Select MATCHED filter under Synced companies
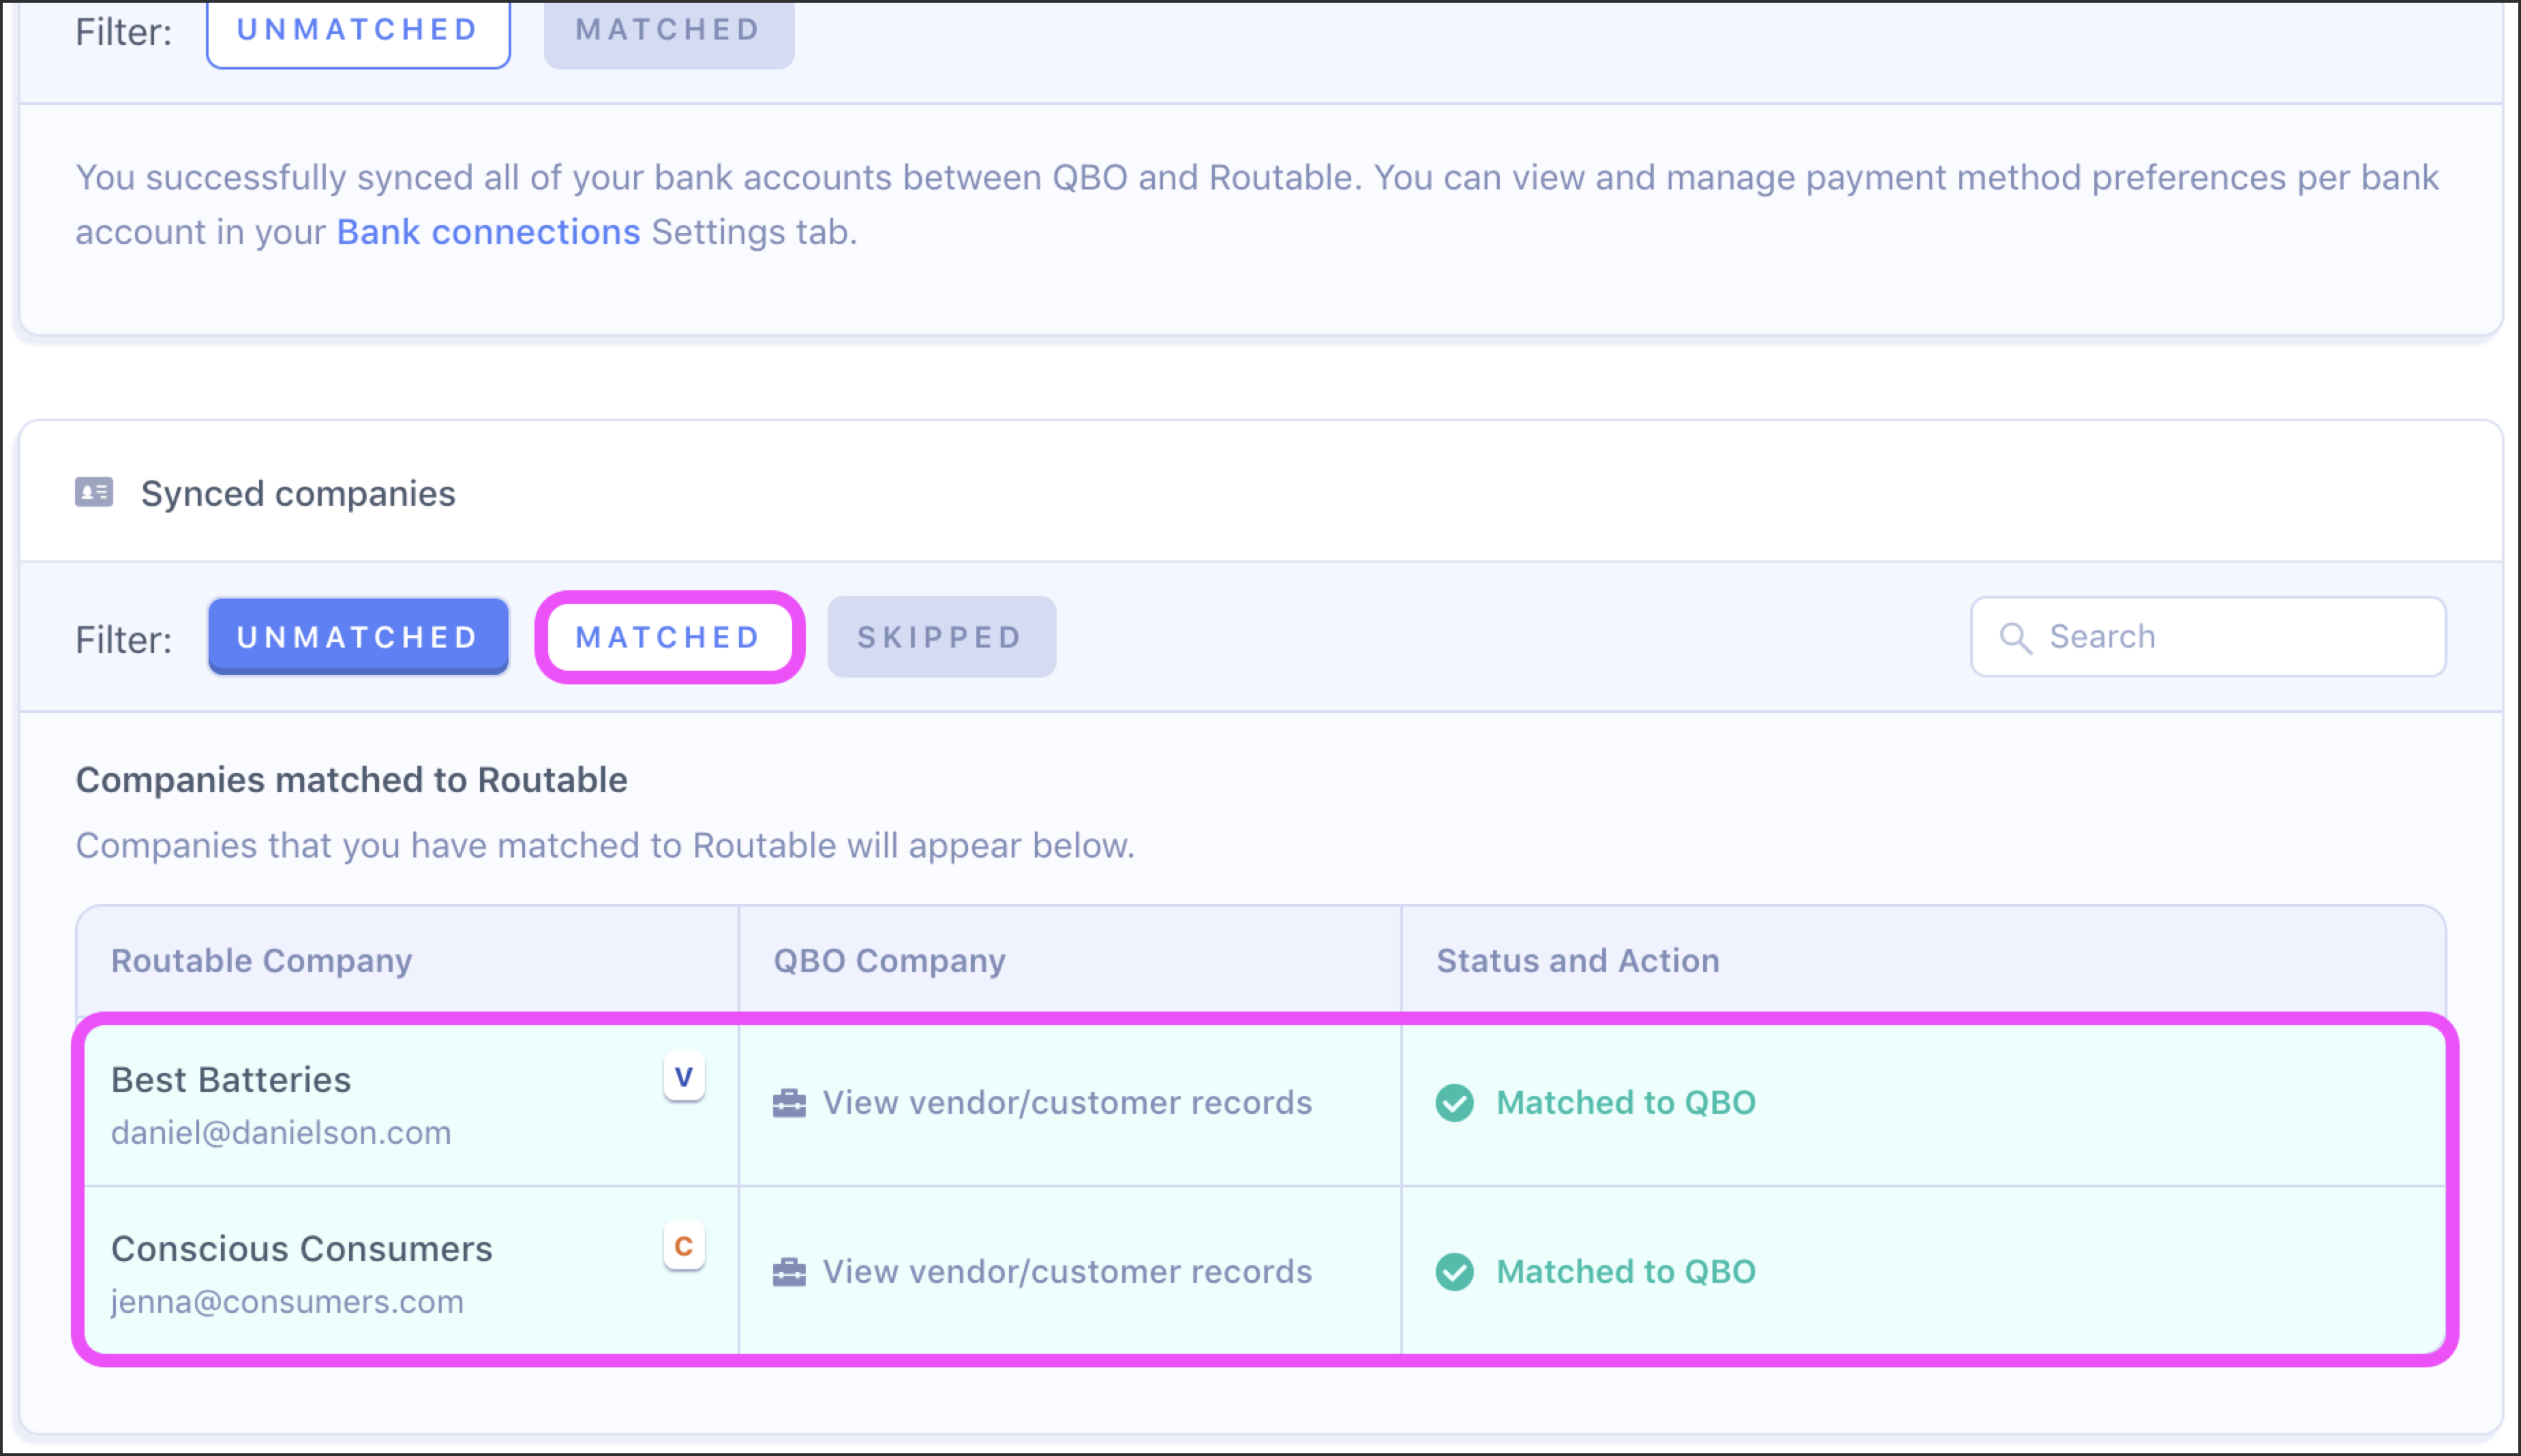The image size is (2521, 1456). [669, 637]
